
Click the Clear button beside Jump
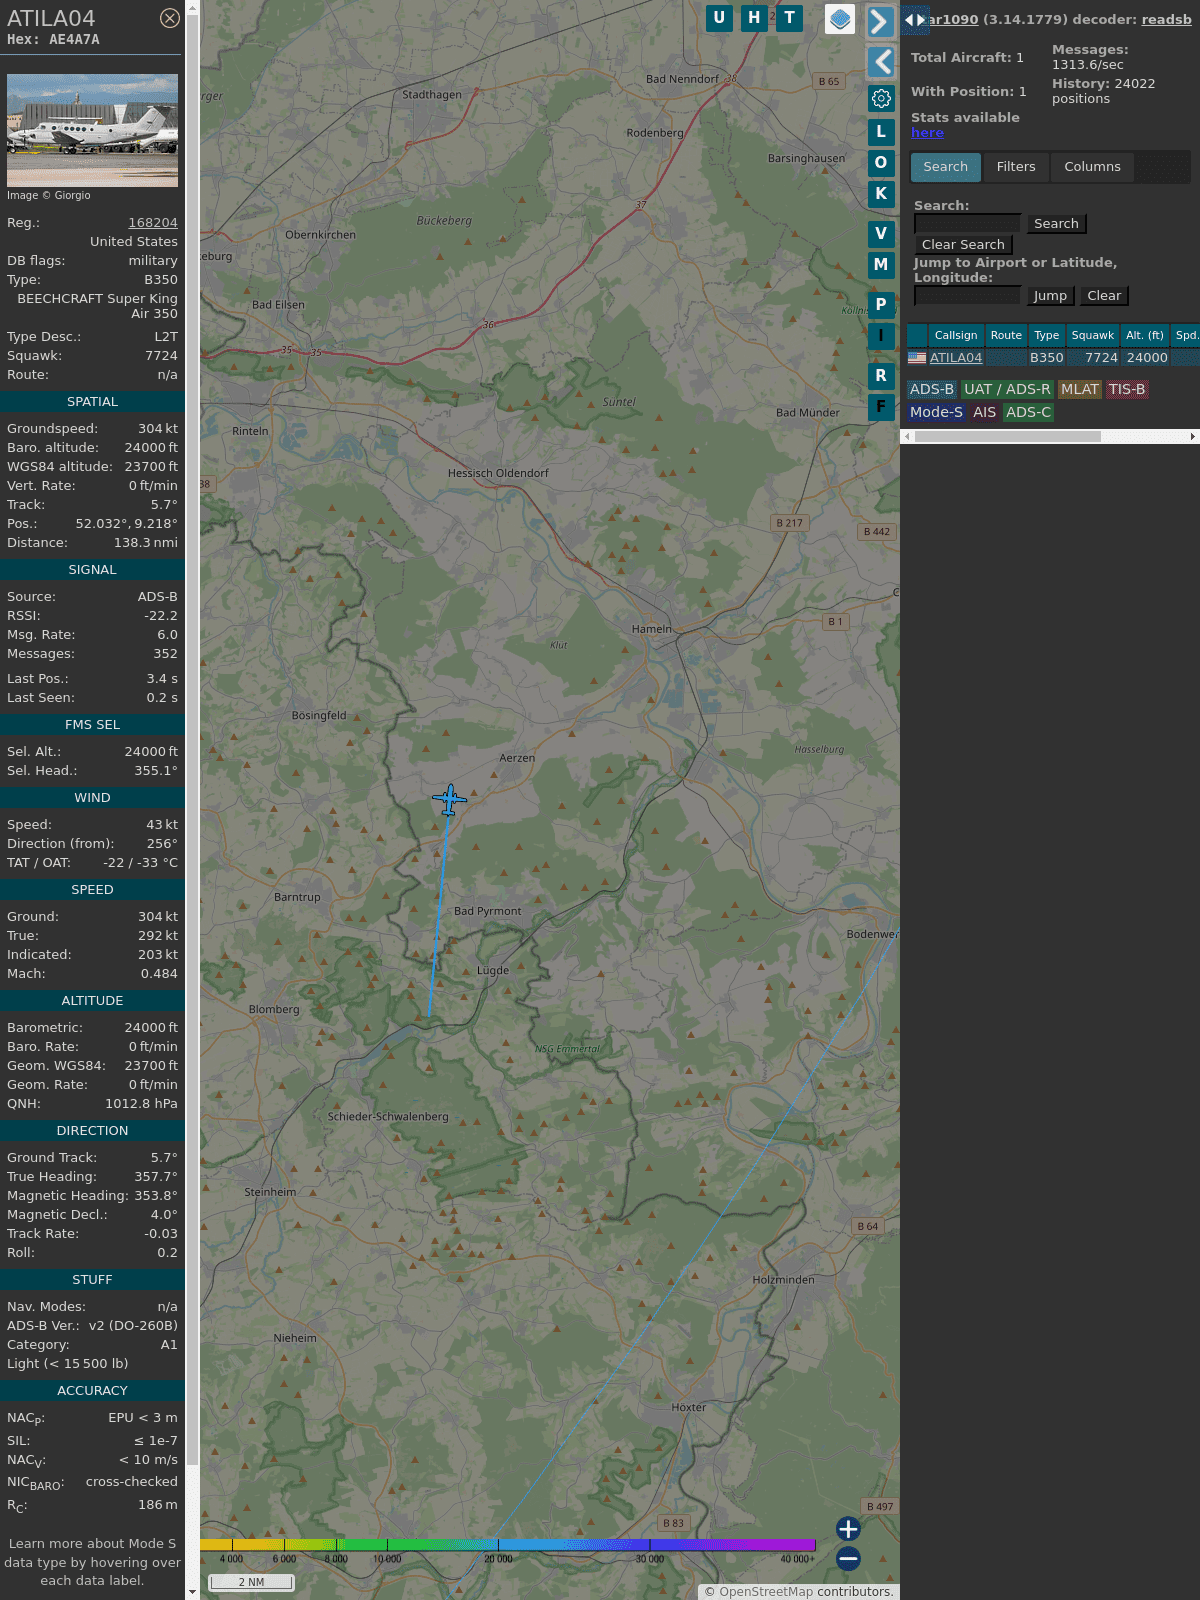(x=1104, y=296)
